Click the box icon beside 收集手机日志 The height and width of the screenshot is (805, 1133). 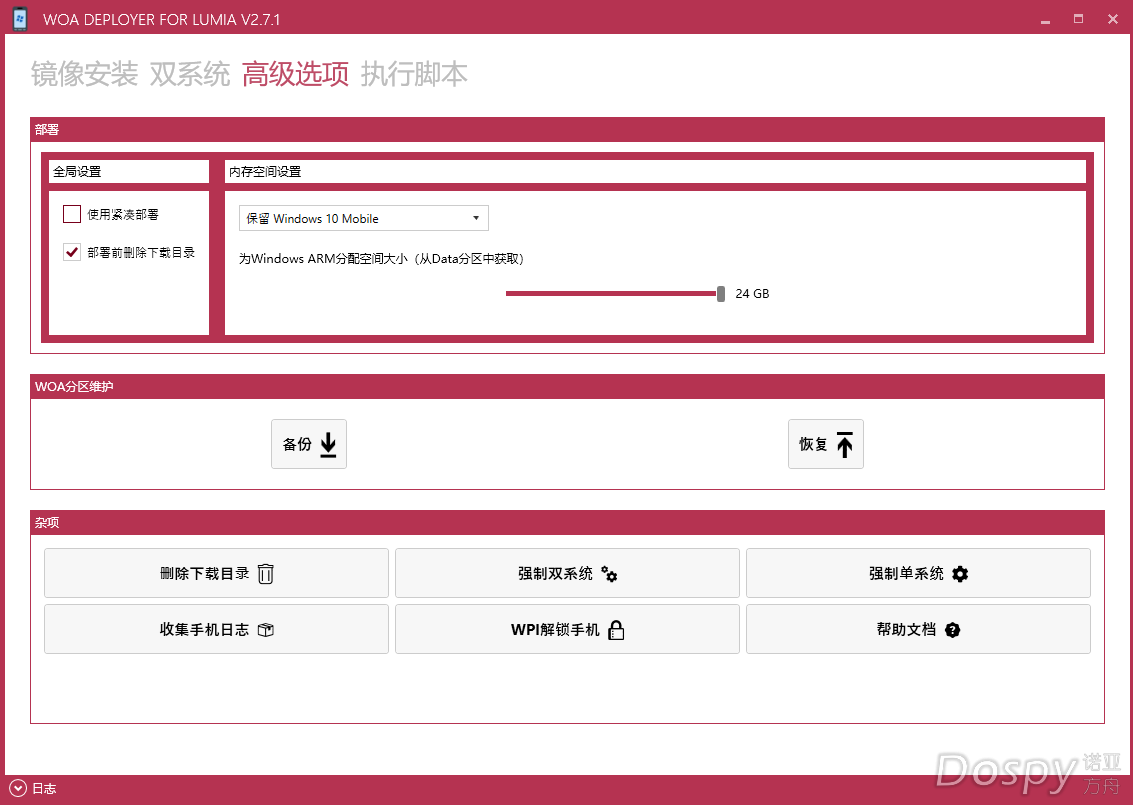click(266, 630)
